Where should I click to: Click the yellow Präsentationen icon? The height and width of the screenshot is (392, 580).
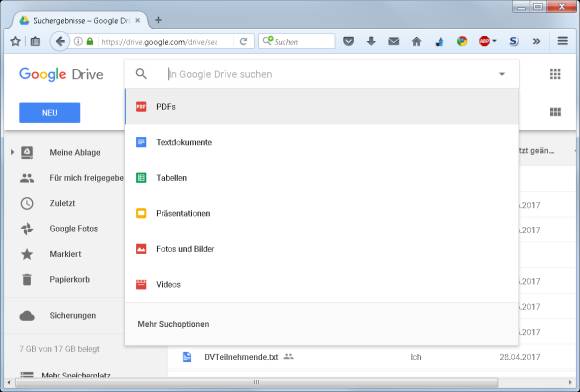(x=141, y=213)
